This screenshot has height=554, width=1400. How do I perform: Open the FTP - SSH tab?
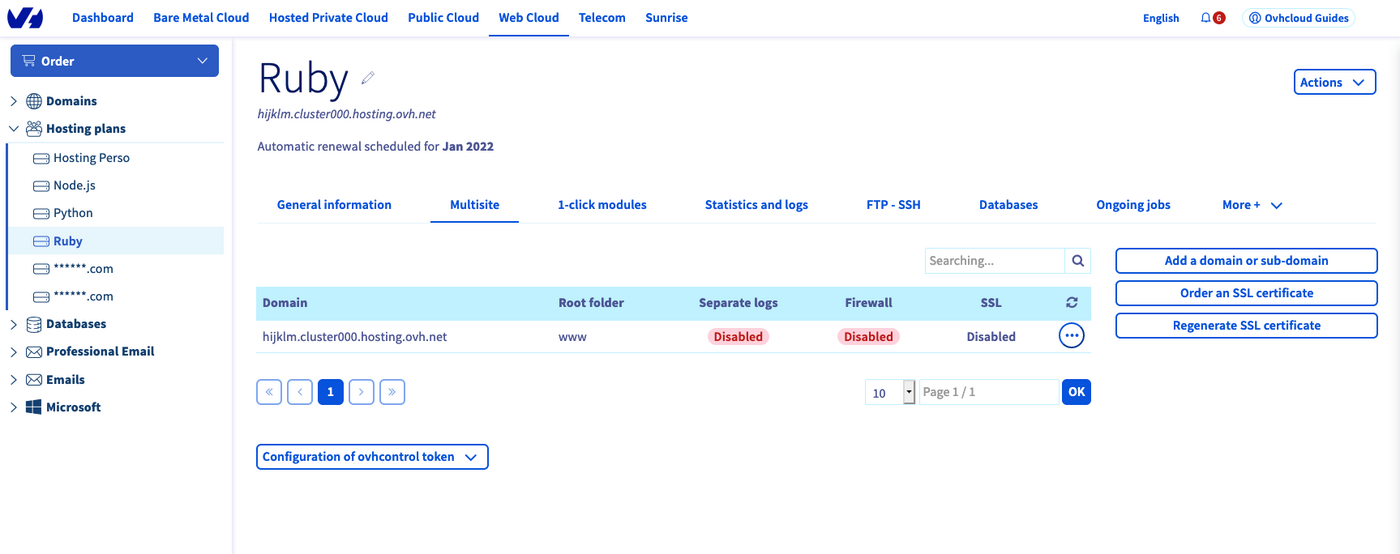coord(893,205)
